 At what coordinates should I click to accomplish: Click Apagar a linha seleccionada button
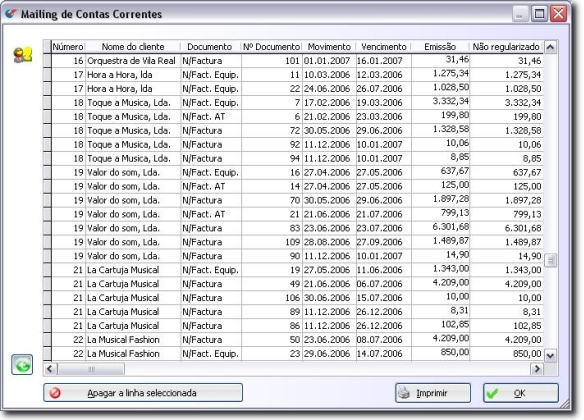(143, 393)
